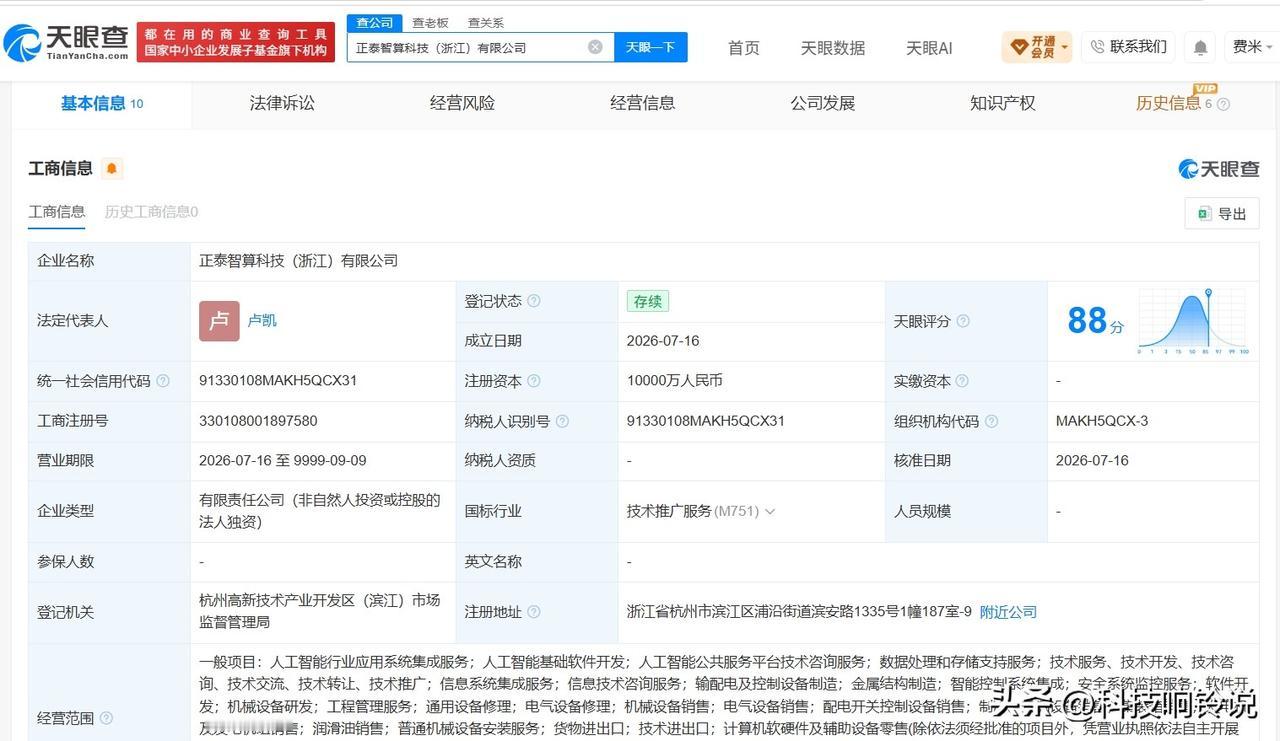This screenshot has height=741, width=1280.
Task: Clear the search box with the X icon
Action: 595,47
